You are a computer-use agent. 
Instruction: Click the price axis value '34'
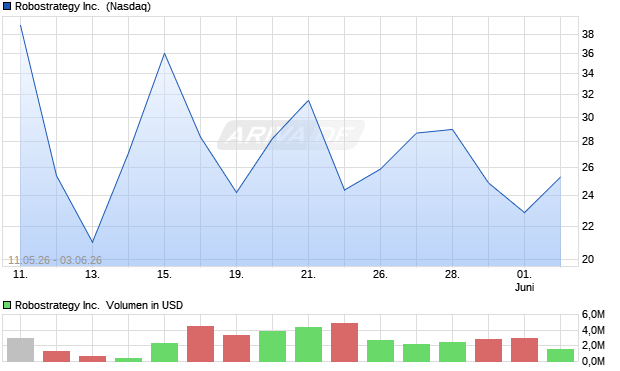[x=588, y=73]
